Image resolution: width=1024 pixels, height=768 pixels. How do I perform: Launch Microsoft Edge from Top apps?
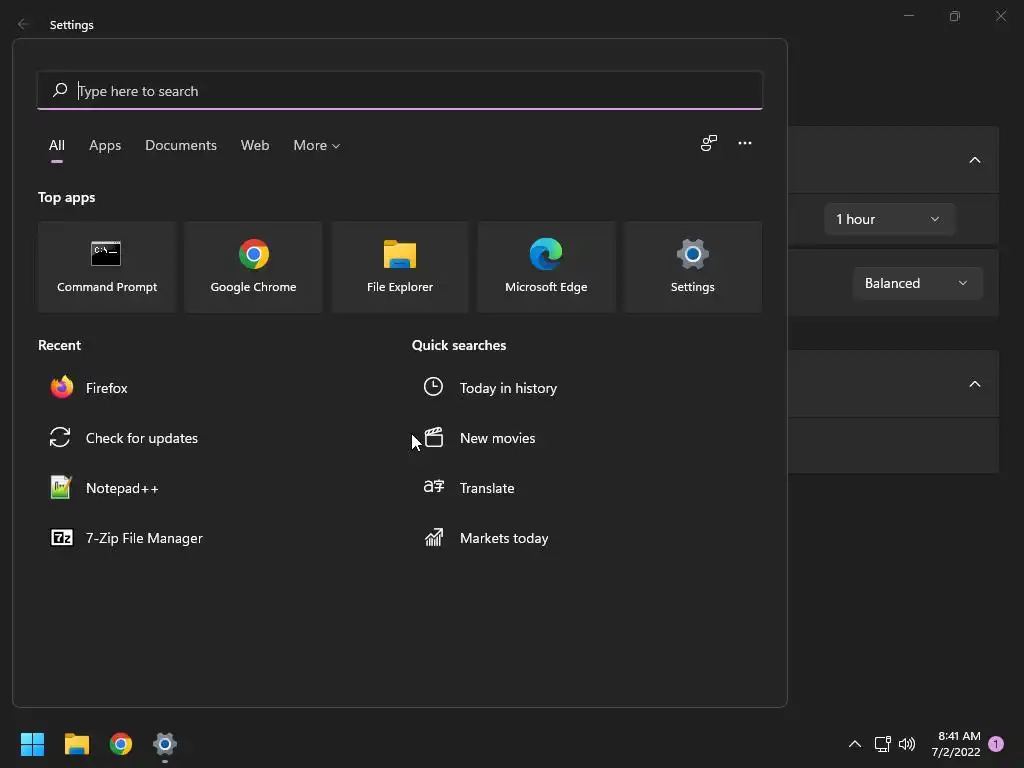point(546,266)
